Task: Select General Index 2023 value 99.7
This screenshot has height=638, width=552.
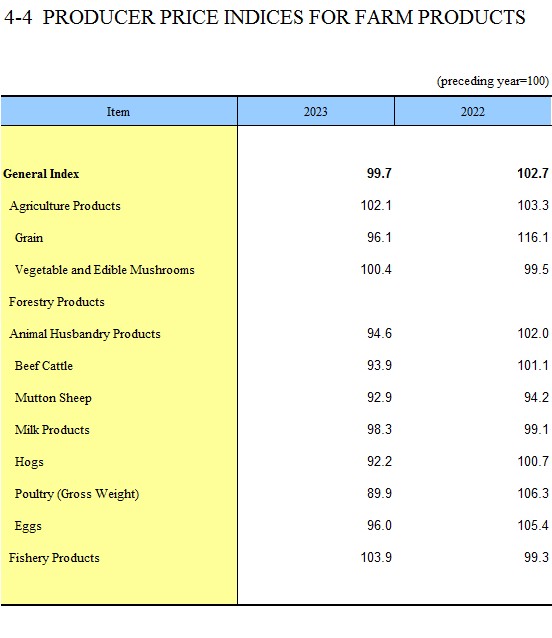Action: coord(379,173)
